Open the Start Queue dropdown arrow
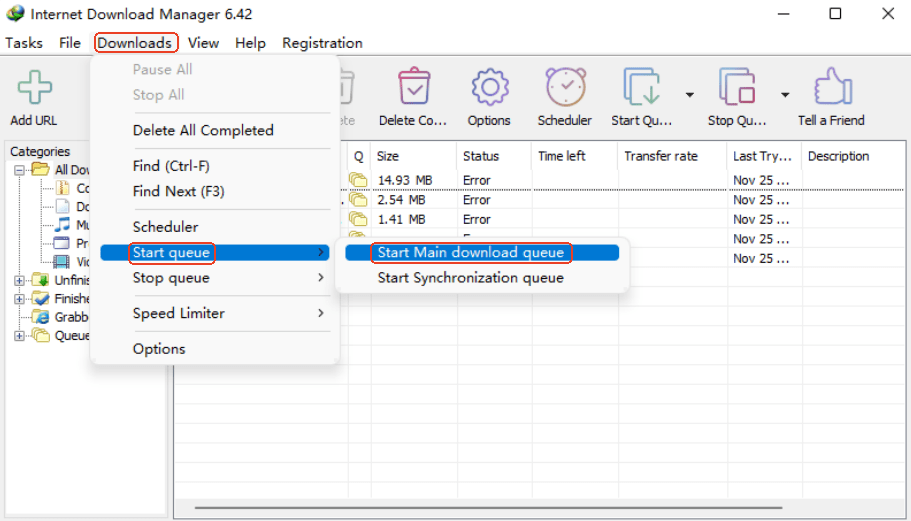 [x=690, y=95]
